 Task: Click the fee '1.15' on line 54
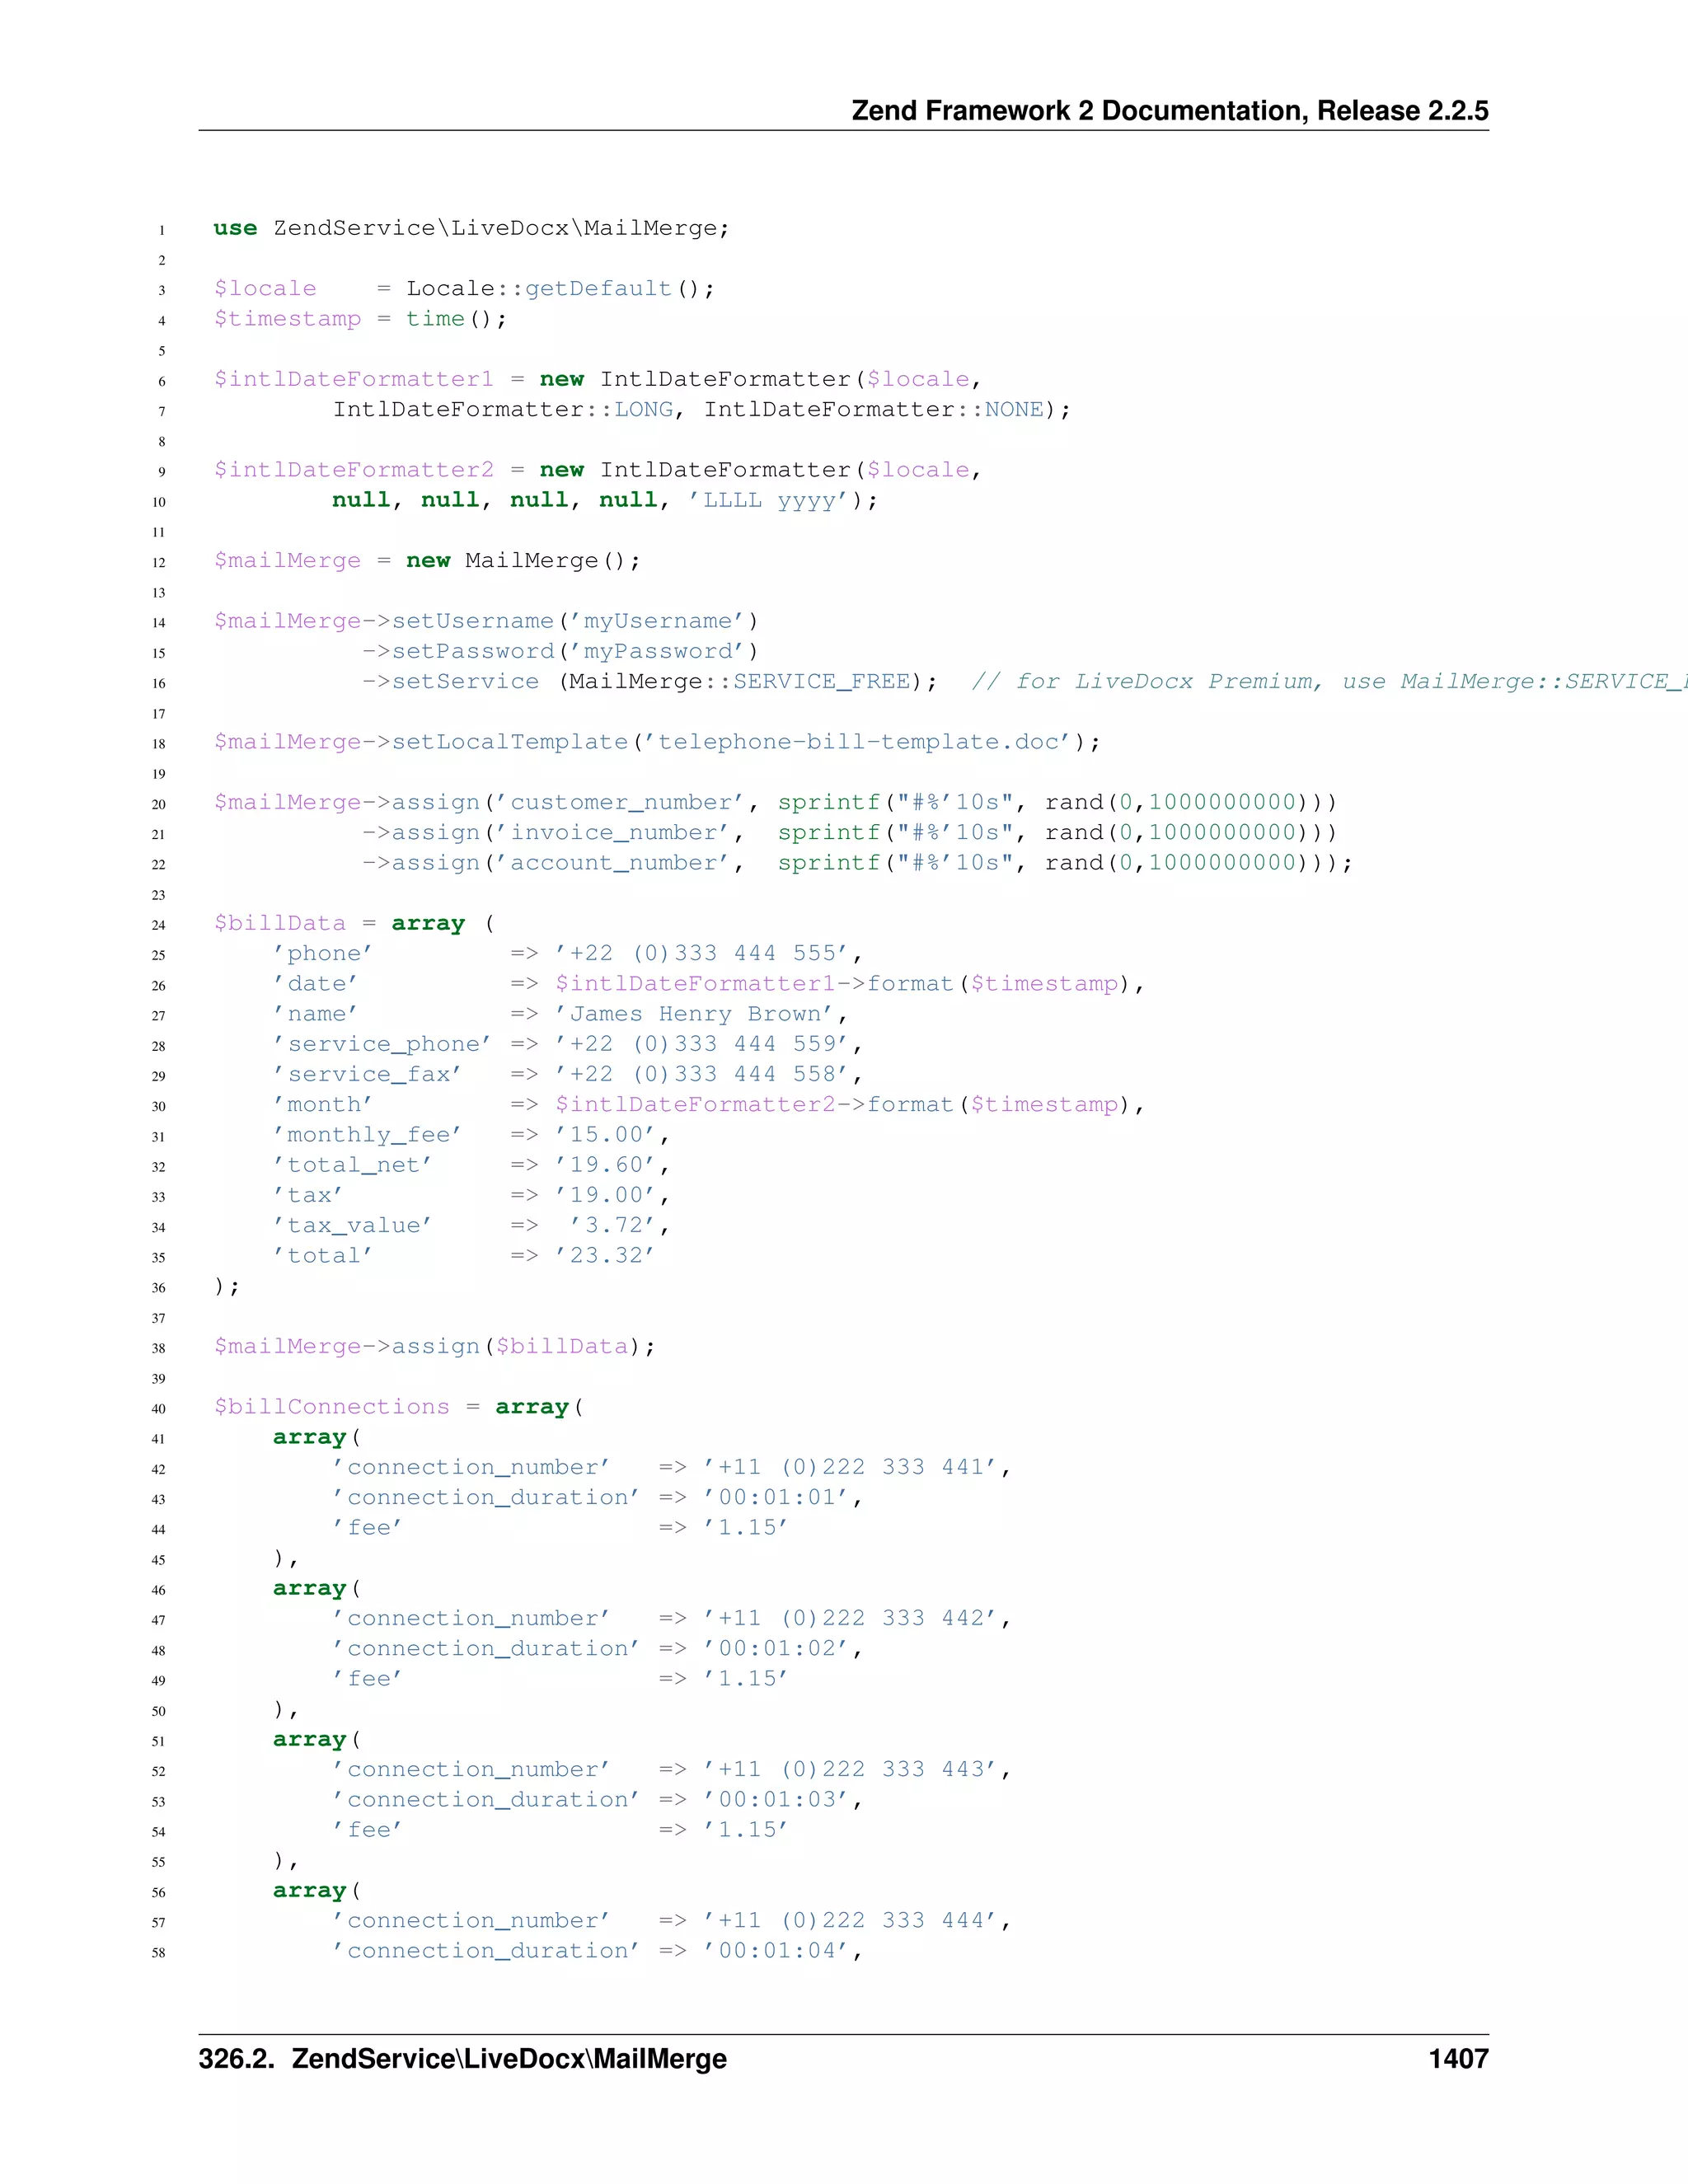[x=746, y=1829]
